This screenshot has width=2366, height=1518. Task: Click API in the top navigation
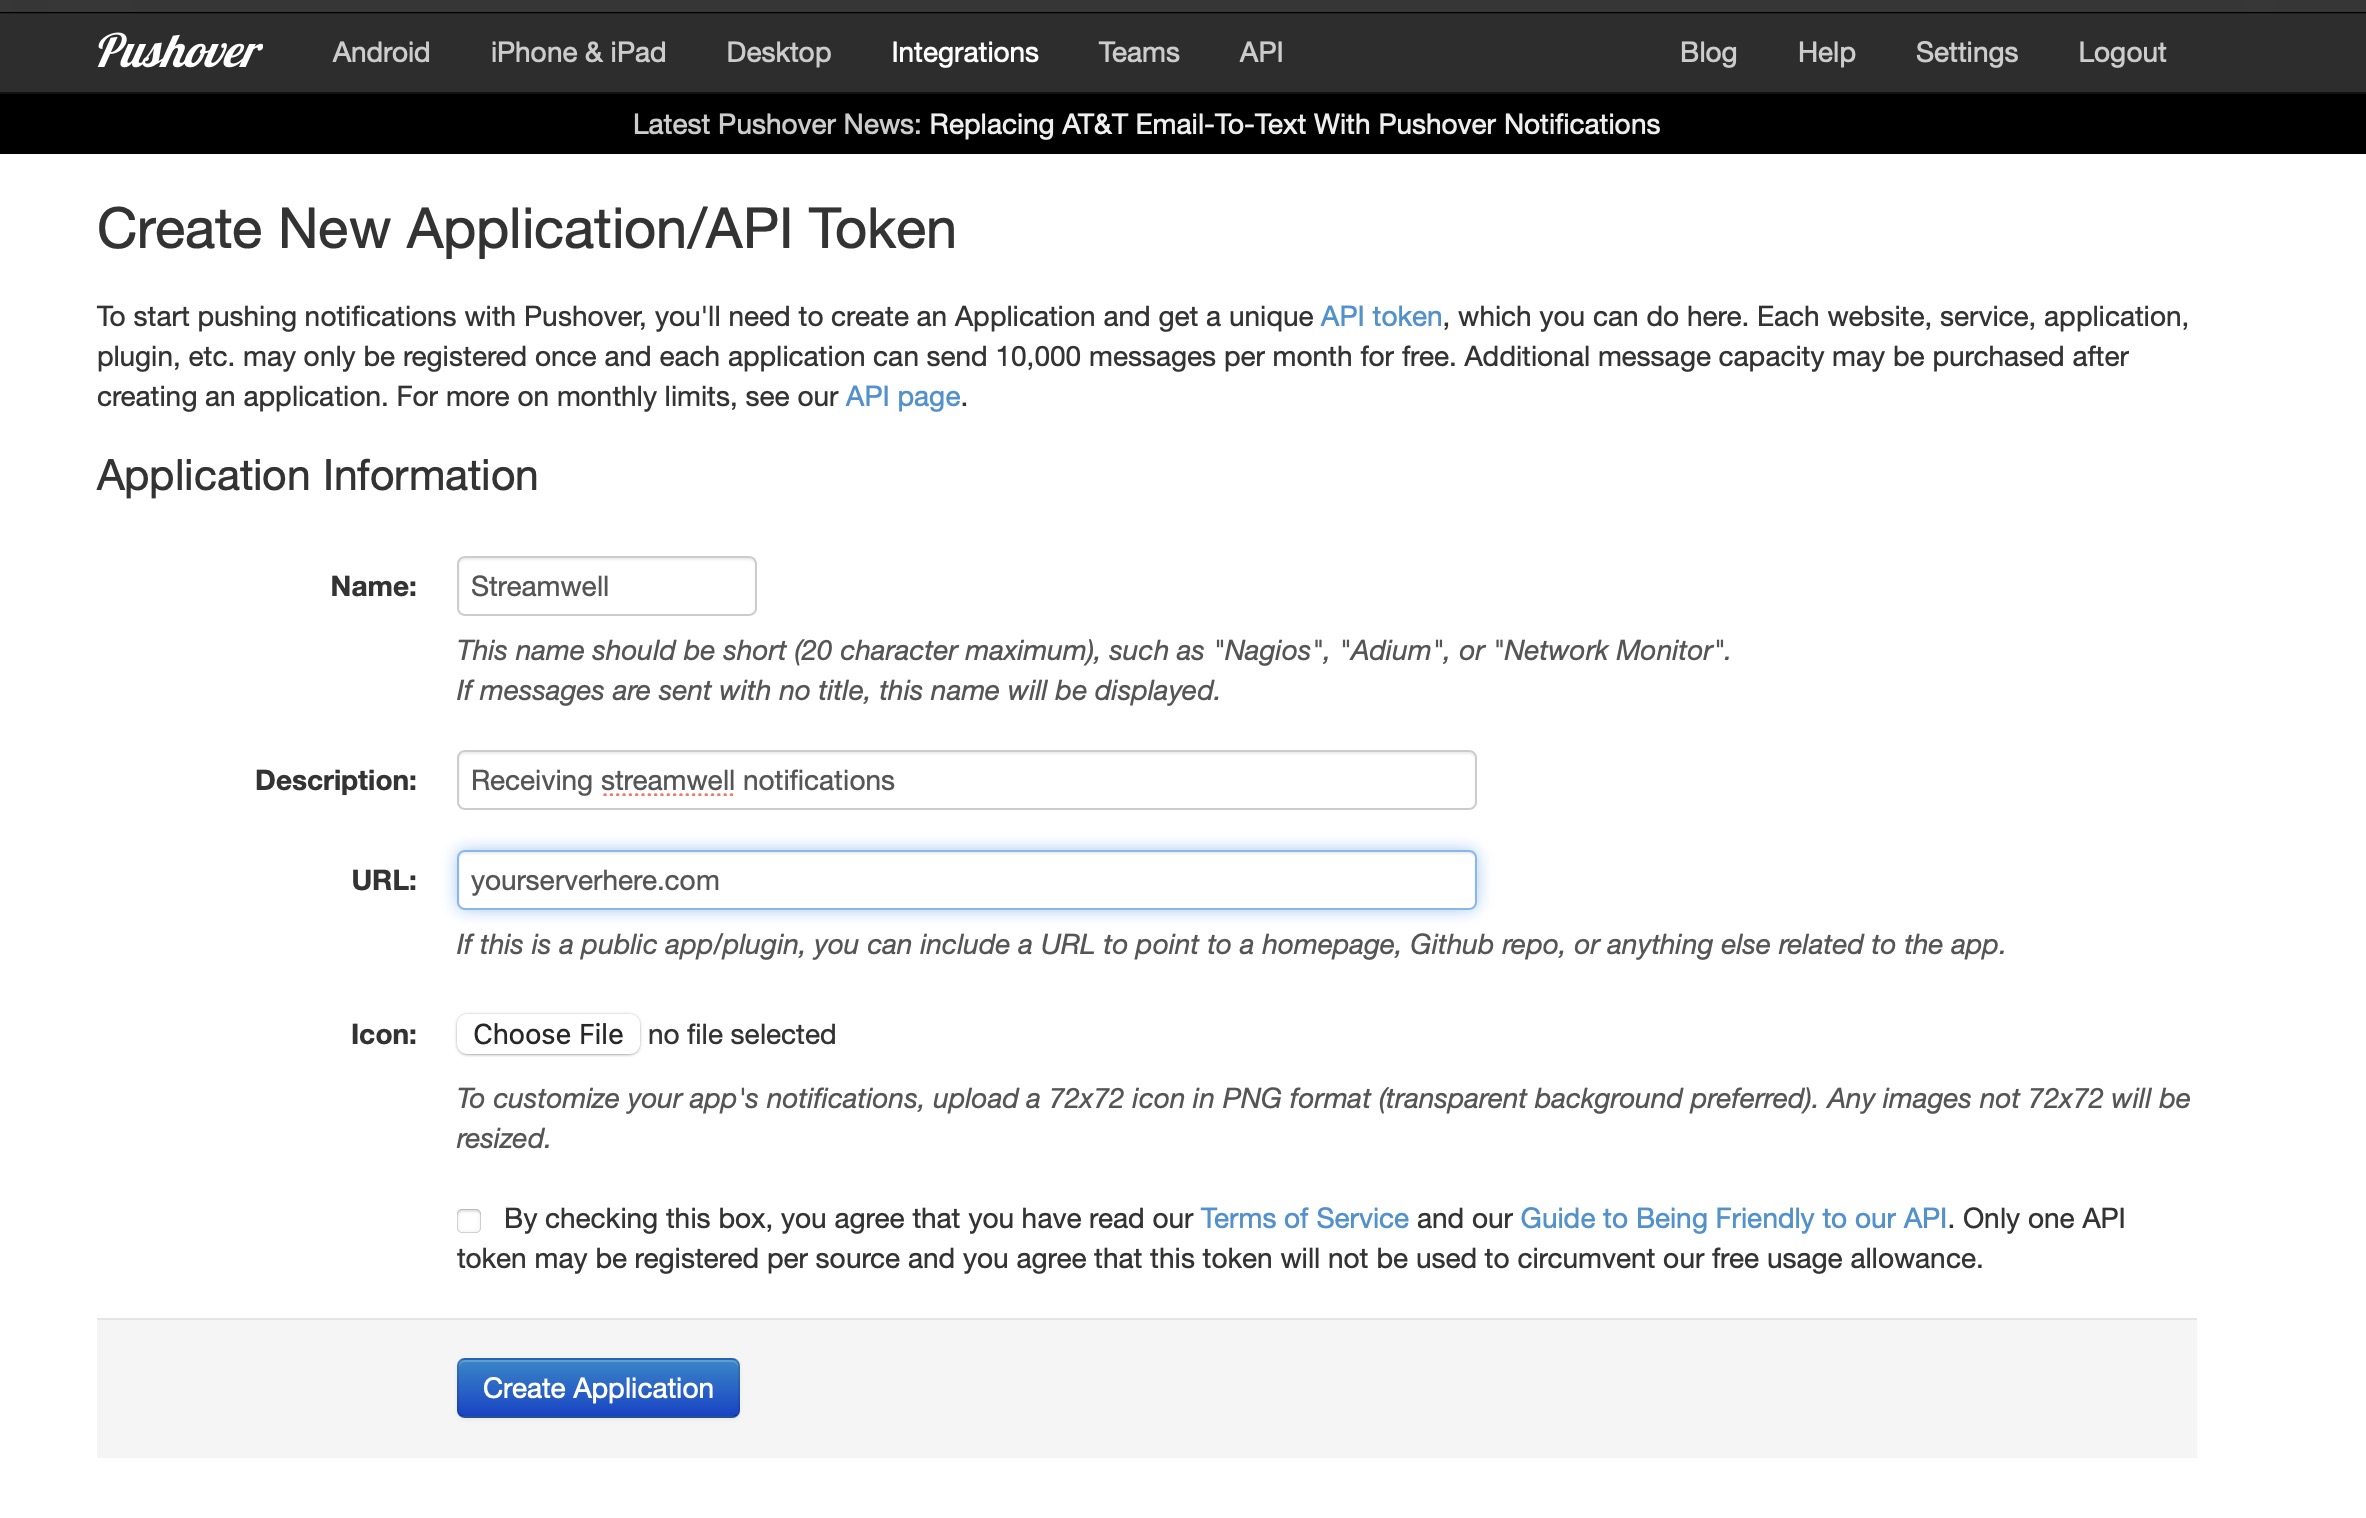click(1260, 52)
